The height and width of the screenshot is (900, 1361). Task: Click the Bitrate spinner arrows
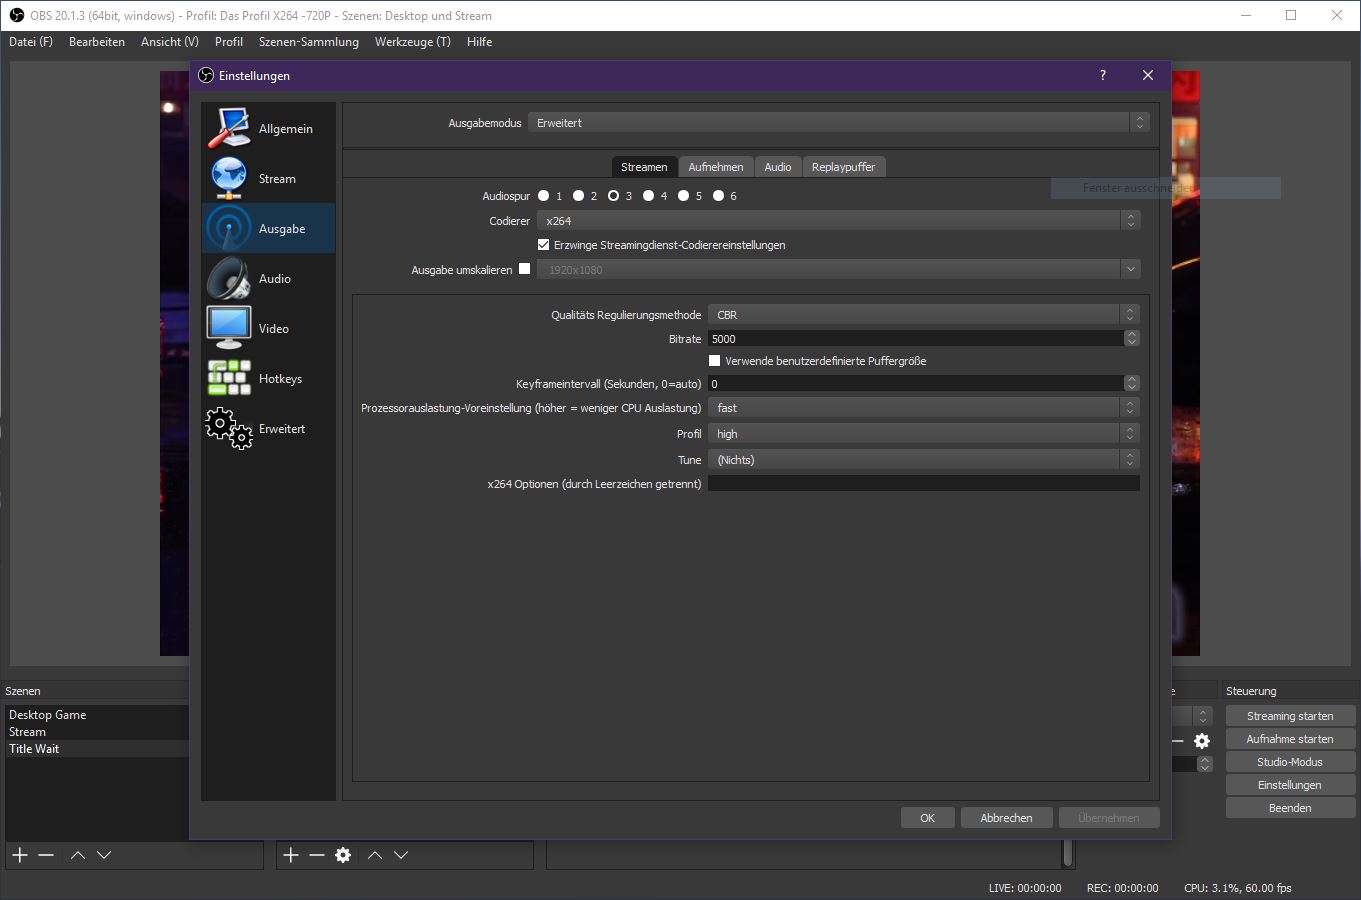(x=1132, y=338)
